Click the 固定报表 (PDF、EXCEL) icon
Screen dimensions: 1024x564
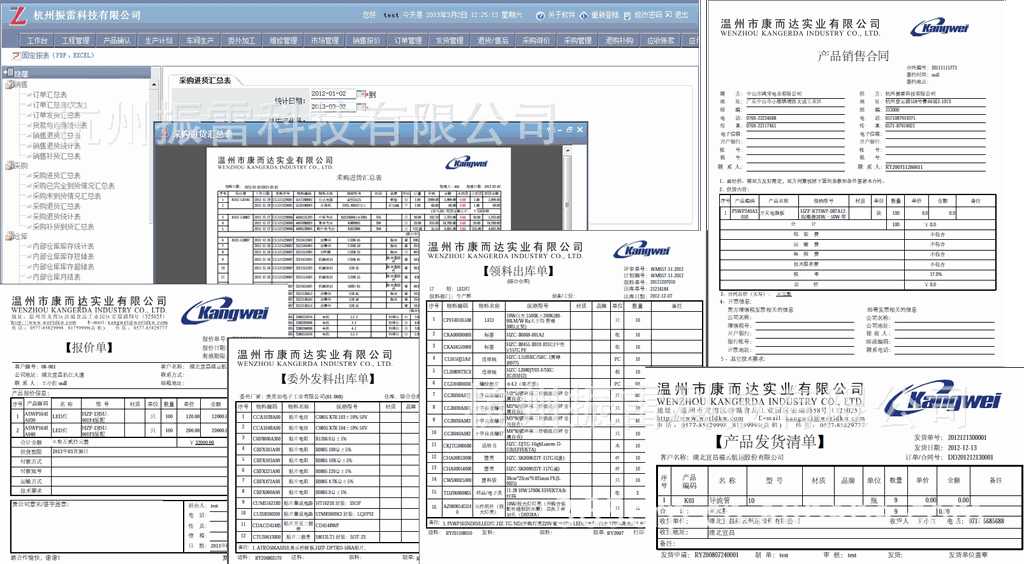click(16, 55)
